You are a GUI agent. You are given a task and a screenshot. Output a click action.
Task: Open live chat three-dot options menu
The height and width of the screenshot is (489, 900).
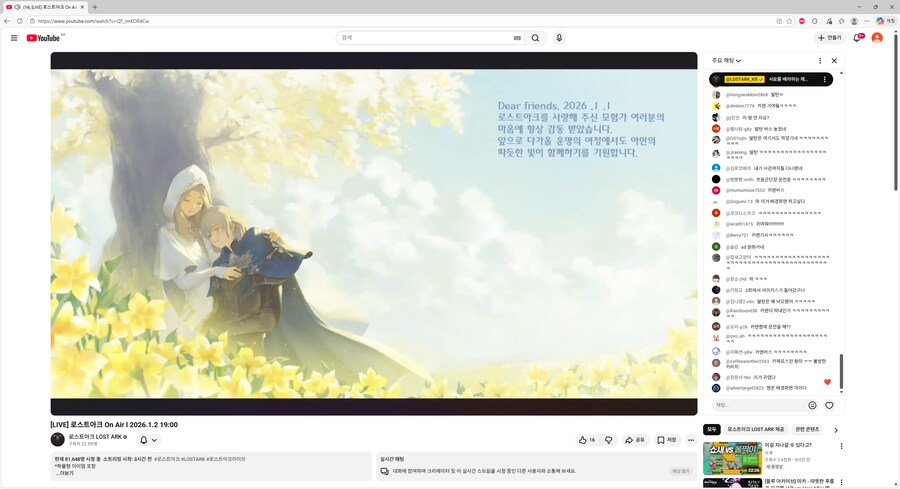820,60
